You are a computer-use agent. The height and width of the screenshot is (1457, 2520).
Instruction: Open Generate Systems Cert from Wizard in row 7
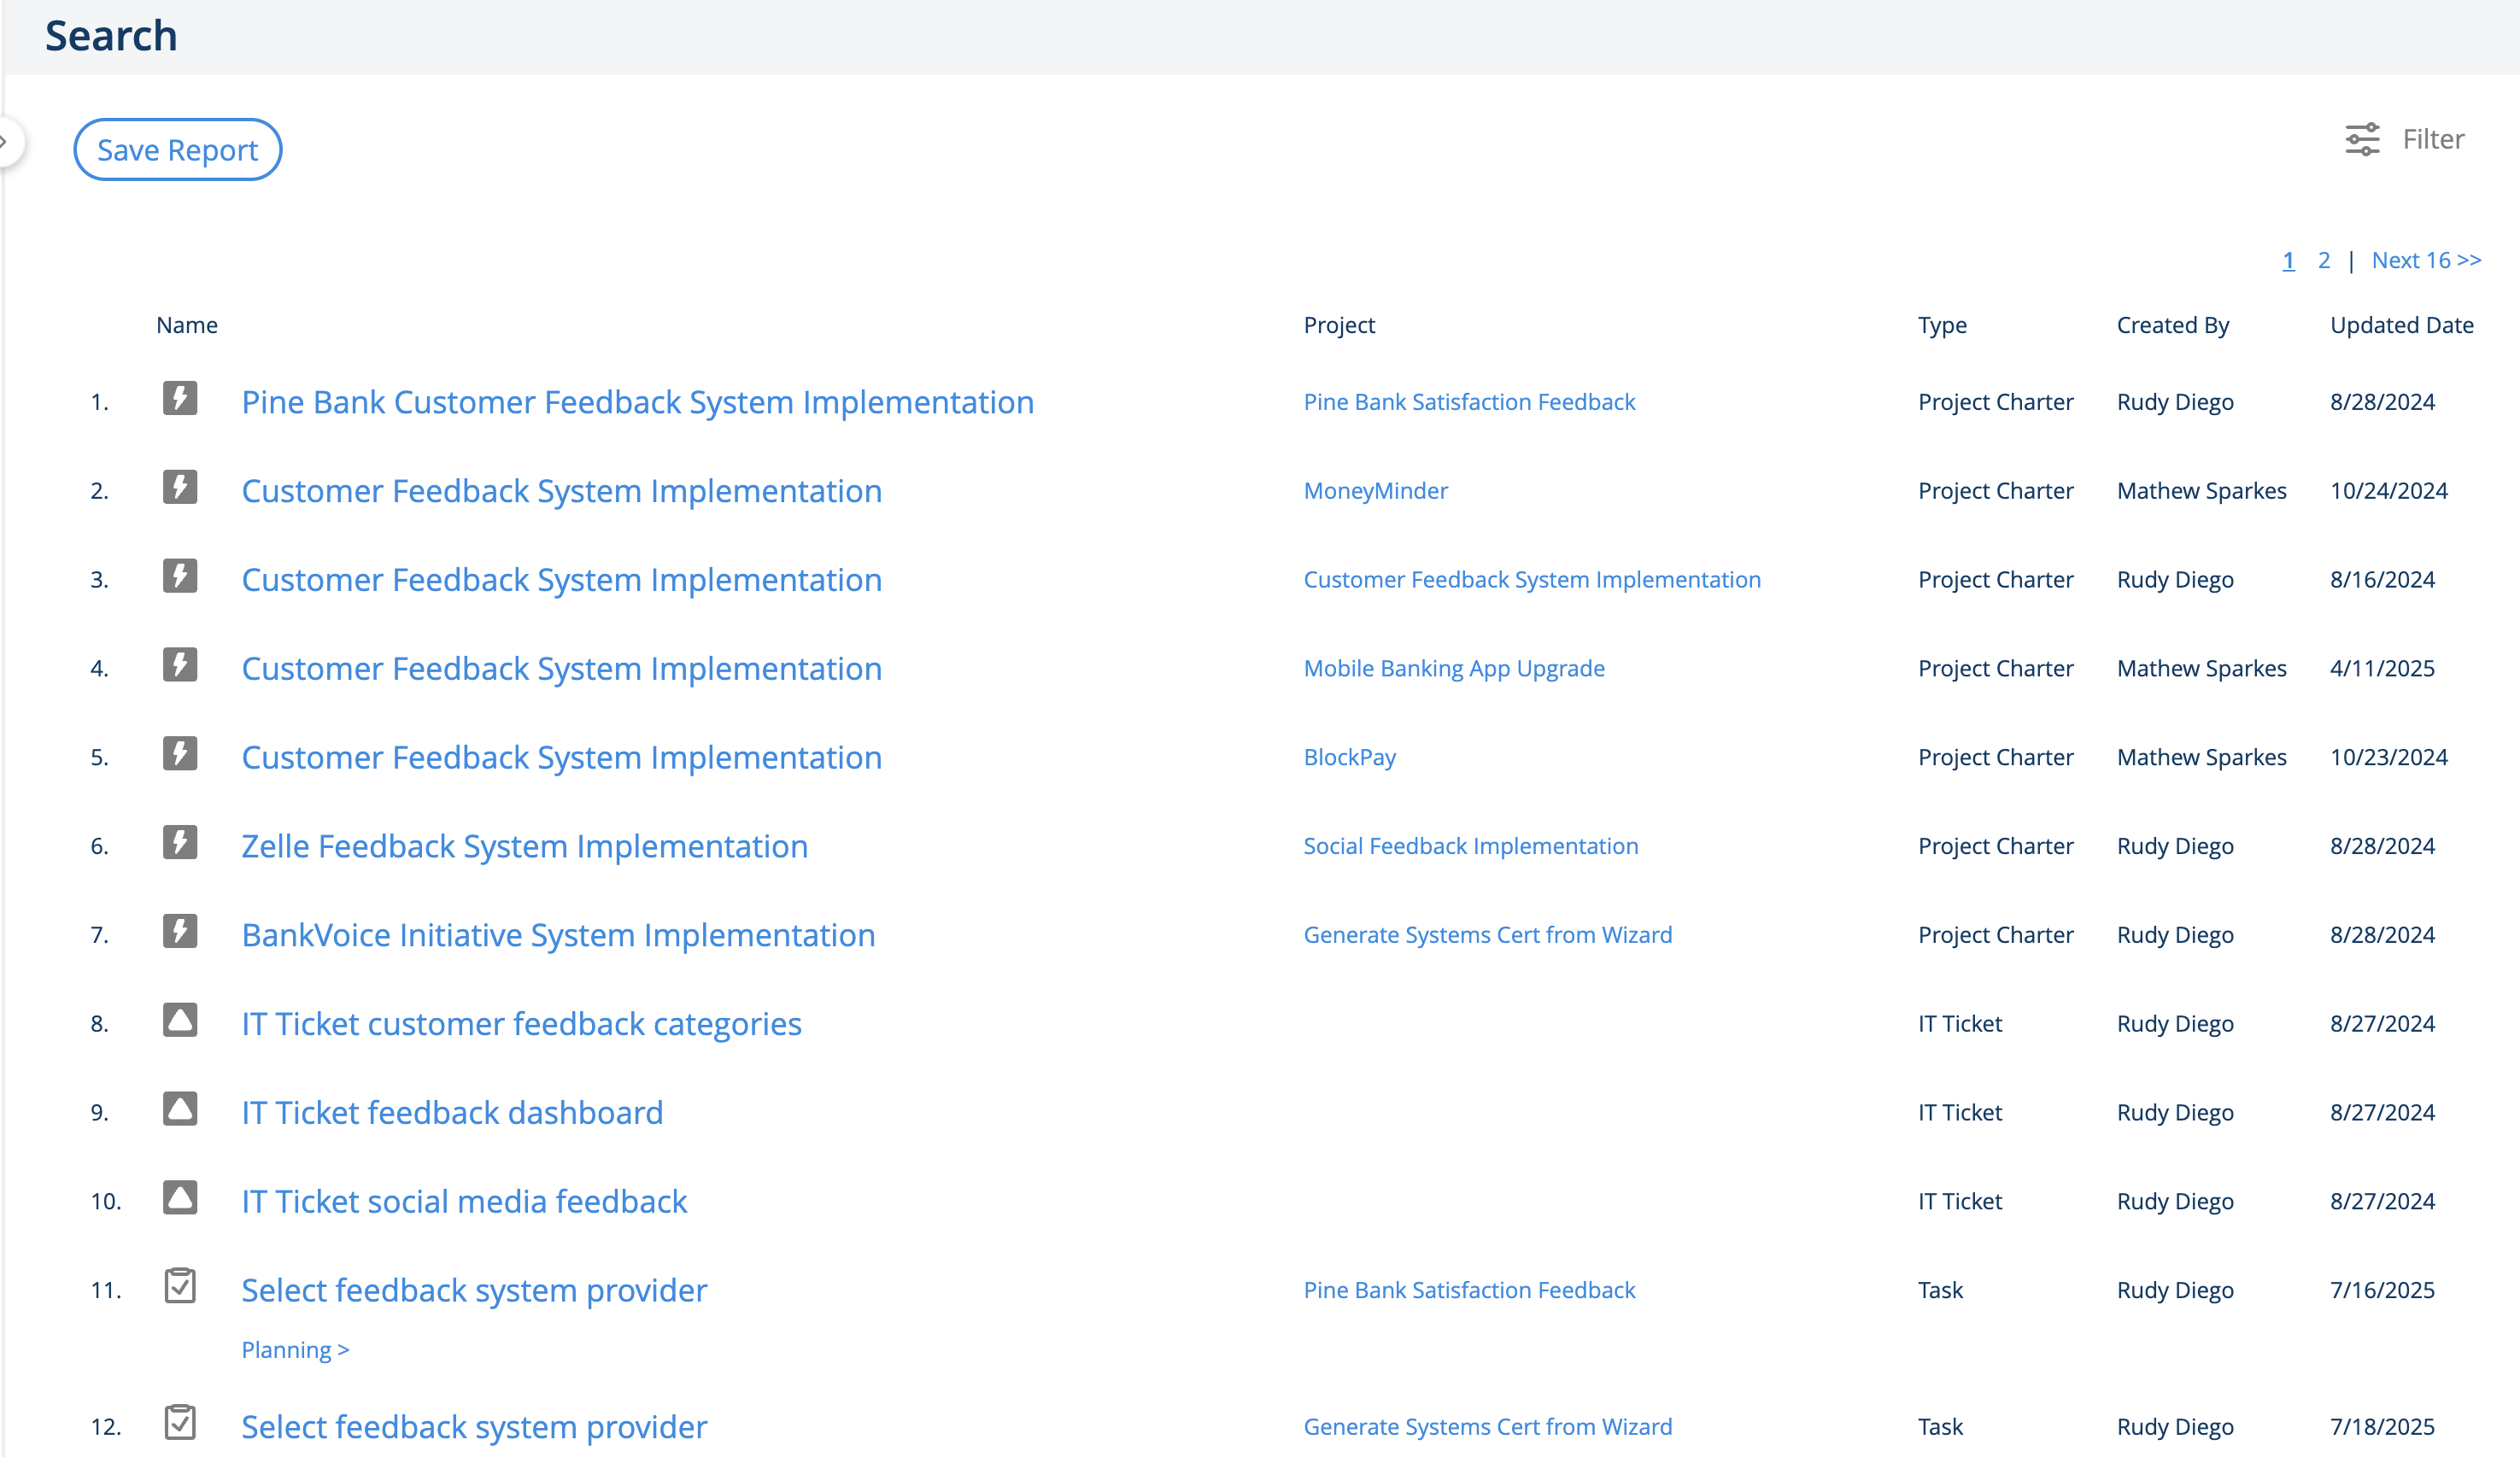(1487, 935)
